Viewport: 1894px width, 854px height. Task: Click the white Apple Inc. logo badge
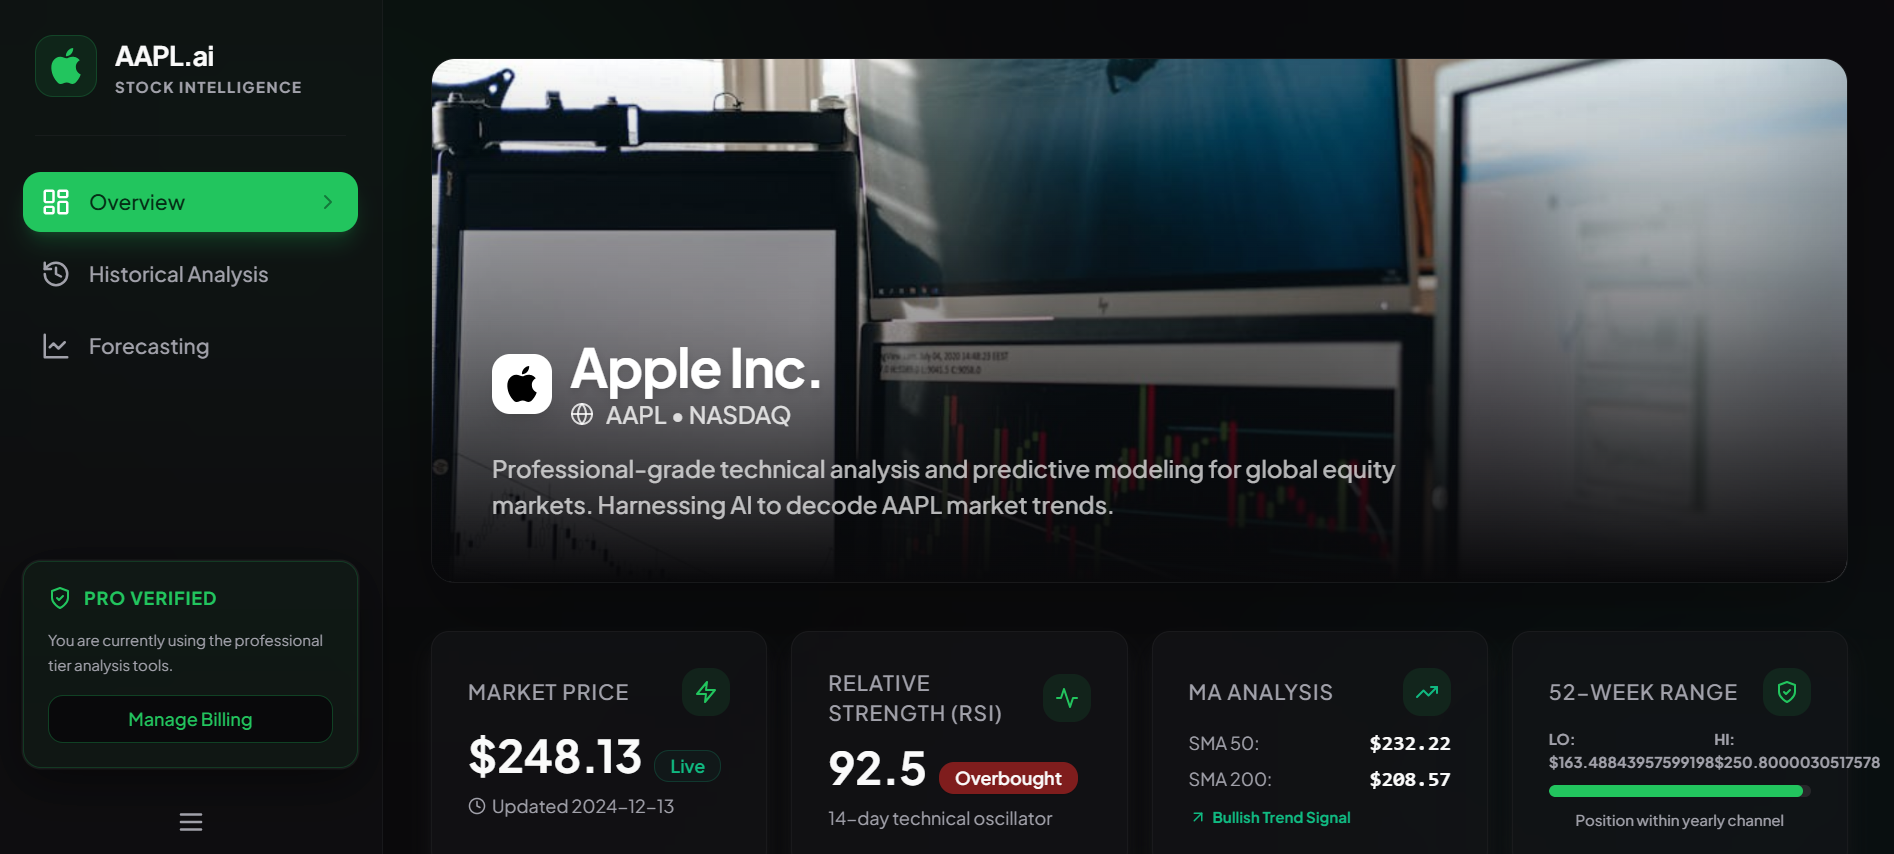click(522, 384)
